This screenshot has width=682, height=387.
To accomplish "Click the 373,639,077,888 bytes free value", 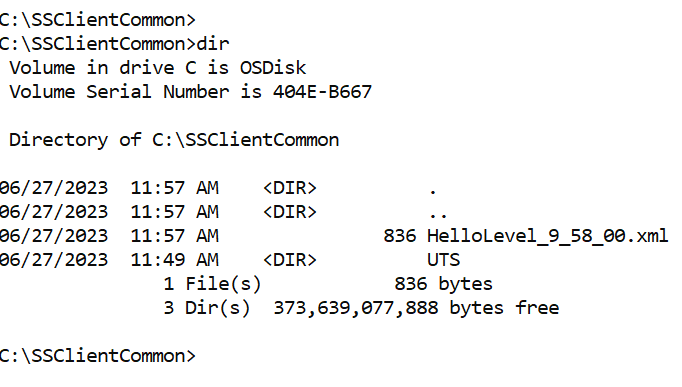I will tap(416, 308).
